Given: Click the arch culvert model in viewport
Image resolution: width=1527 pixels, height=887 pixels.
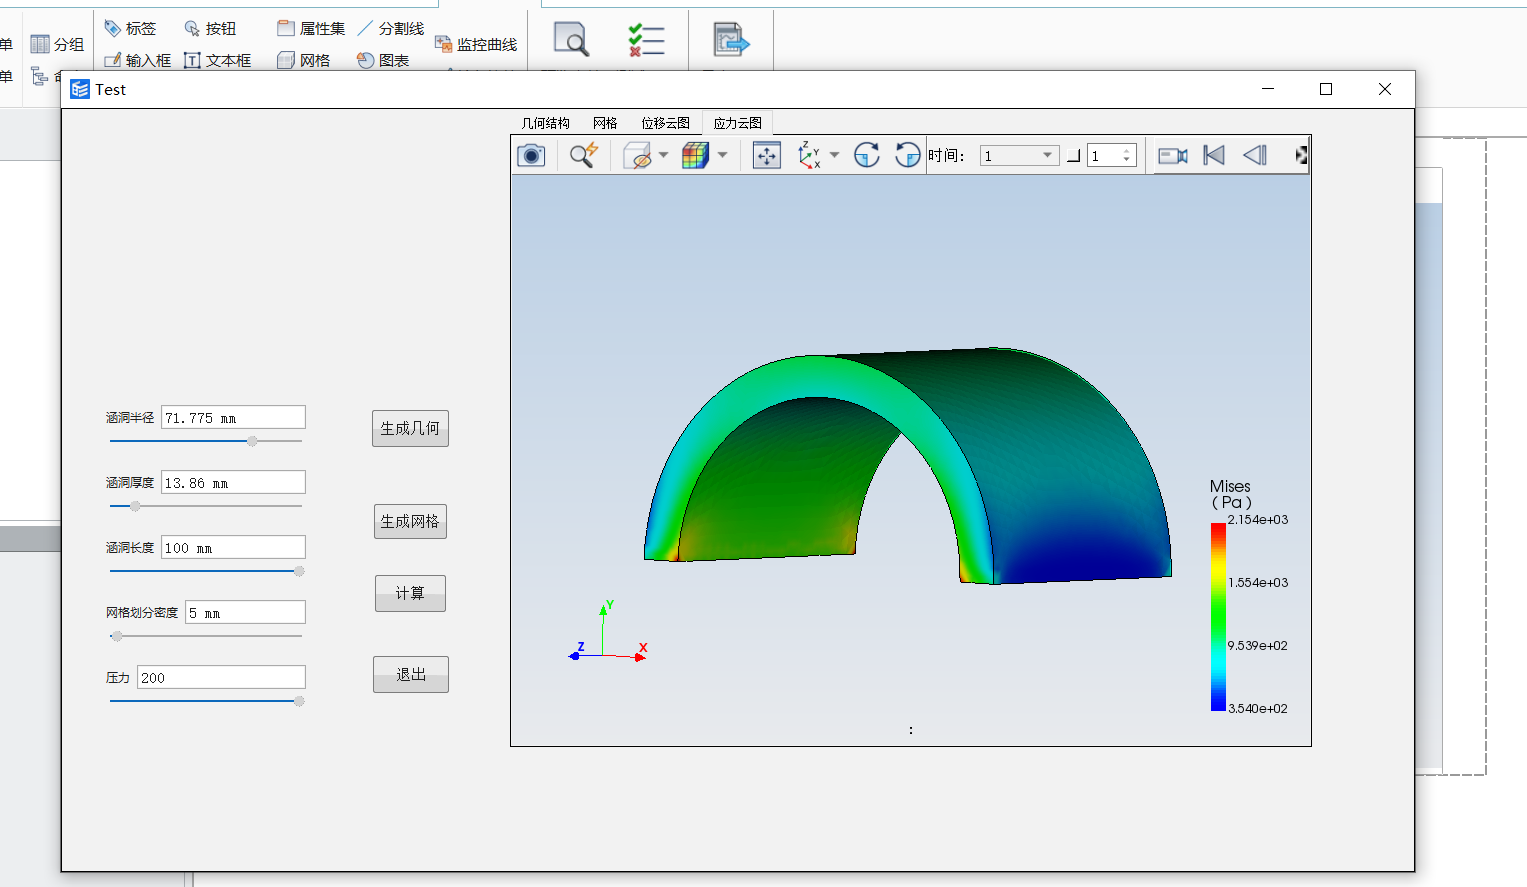Looking at the screenshot, I should (x=908, y=467).
